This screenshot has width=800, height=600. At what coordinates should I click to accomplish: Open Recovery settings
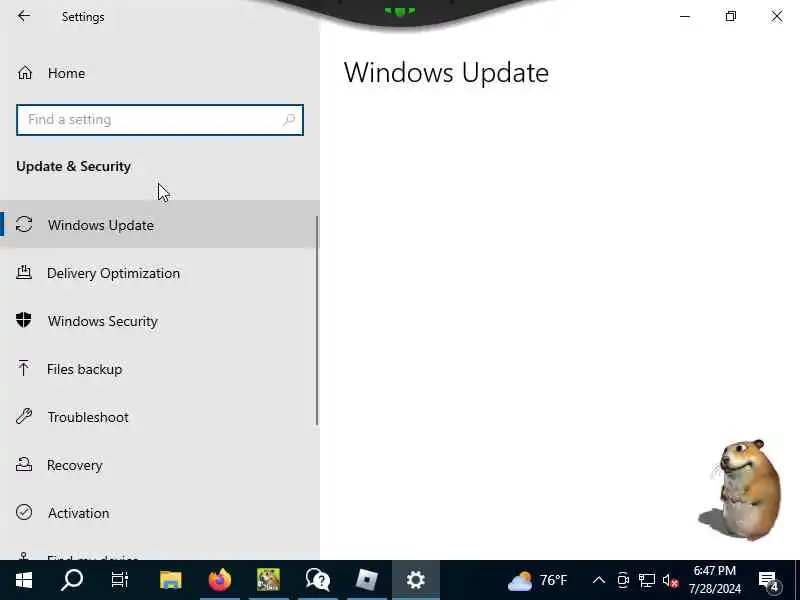[160, 465]
